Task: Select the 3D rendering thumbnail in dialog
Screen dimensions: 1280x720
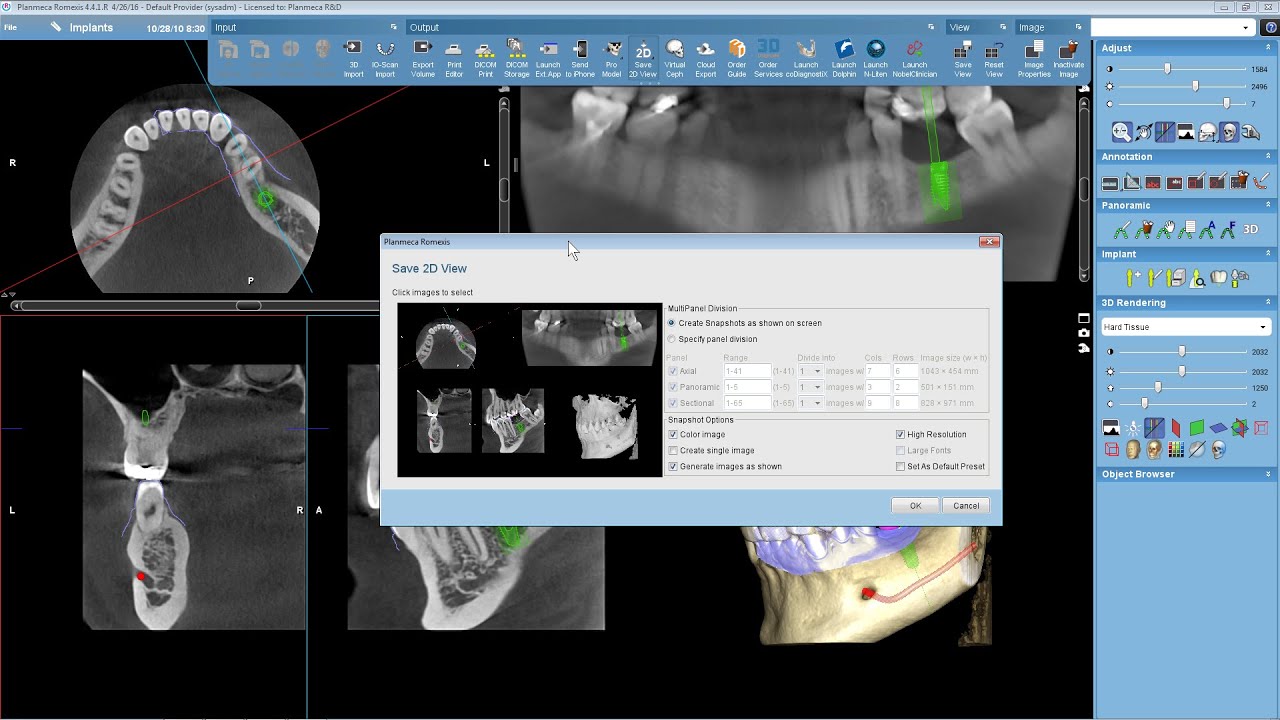Action: (606, 425)
